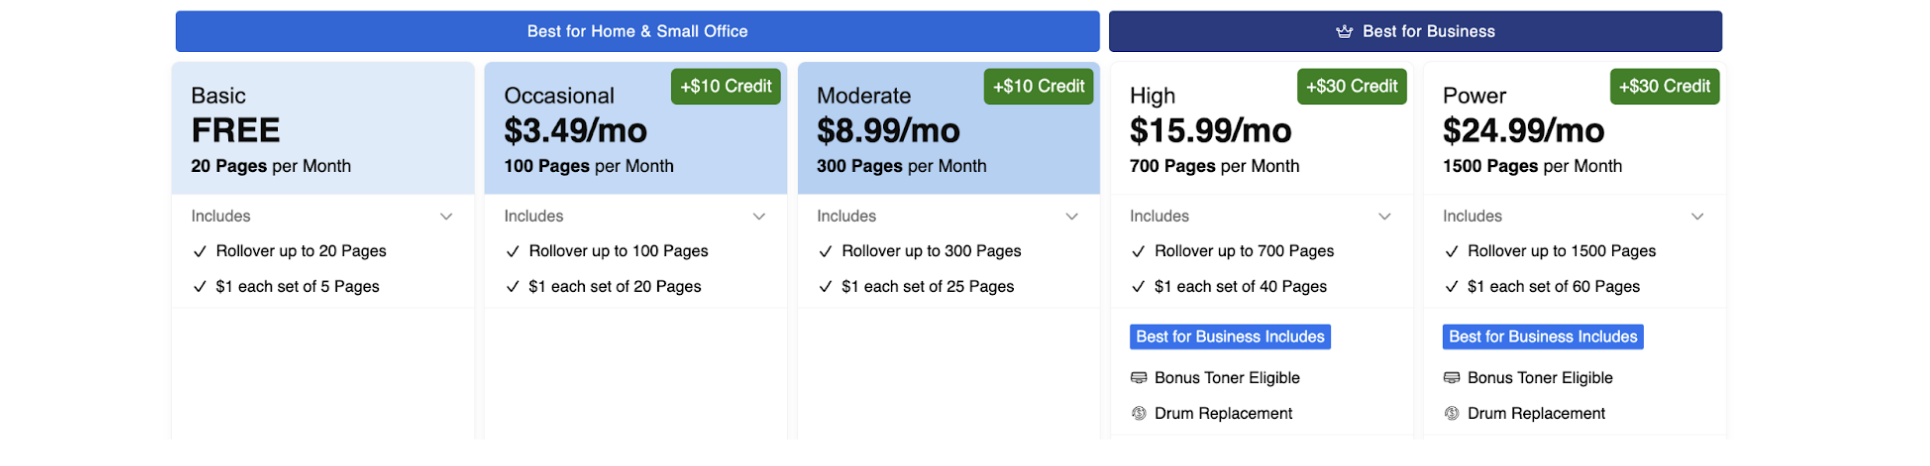Click the checkmark beside Rollover up to 300 Pages
Viewport: 1930px width, 466px height.
pyautogui.click(x=825, y=252)
